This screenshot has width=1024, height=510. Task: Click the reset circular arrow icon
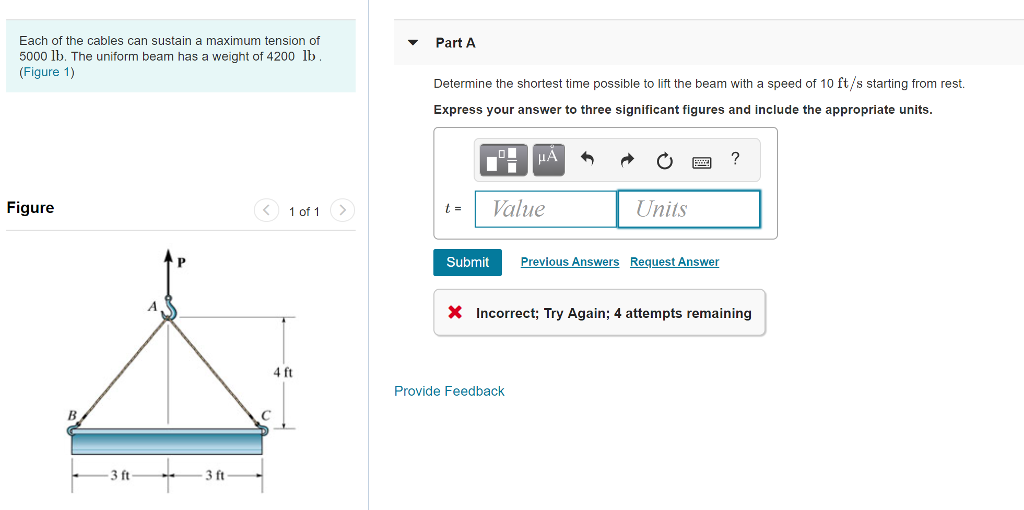pos(664,161)
